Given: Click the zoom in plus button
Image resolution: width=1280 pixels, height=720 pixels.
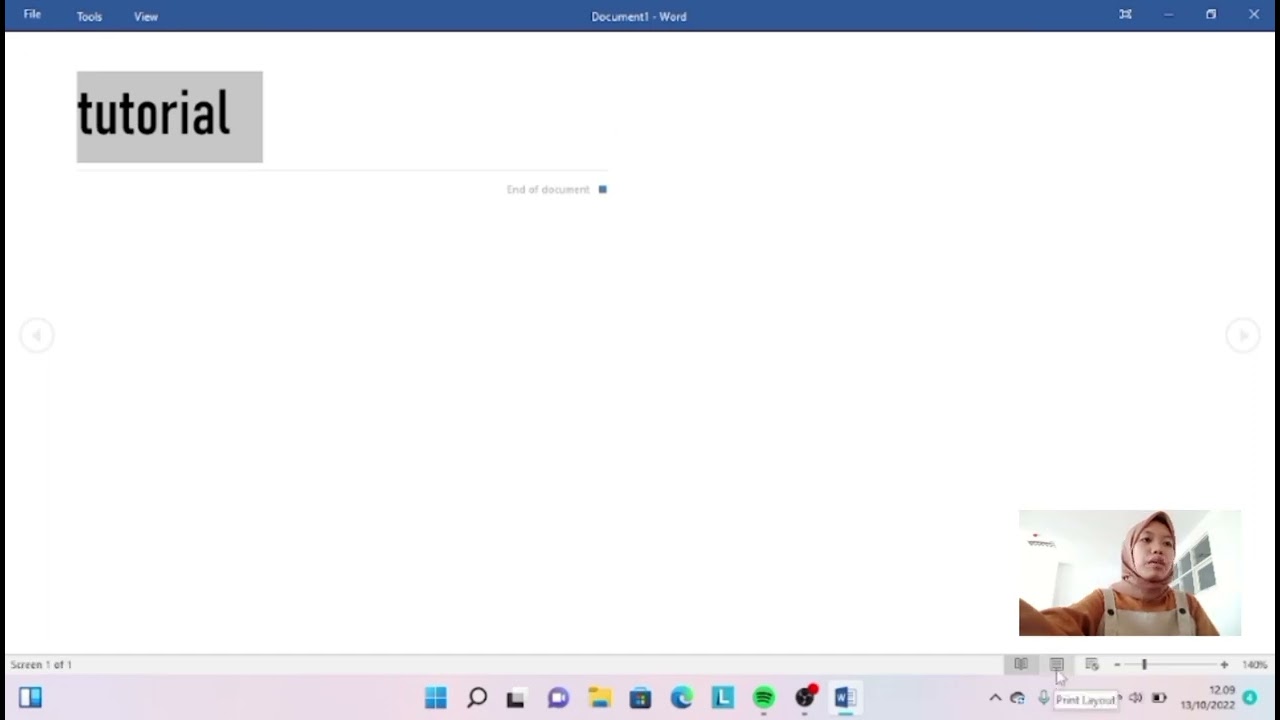Looking at the screenshot, I should click(x=1224, y=664).
